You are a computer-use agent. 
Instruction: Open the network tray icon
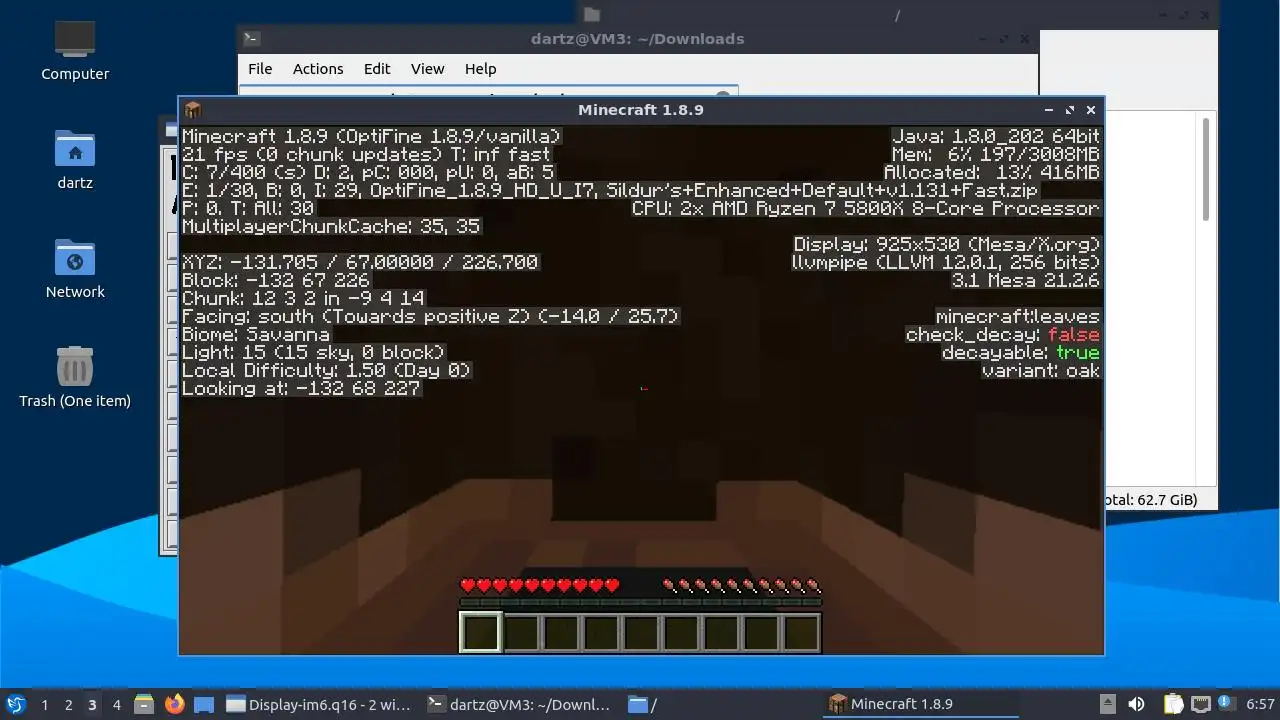click(1200, 704)
